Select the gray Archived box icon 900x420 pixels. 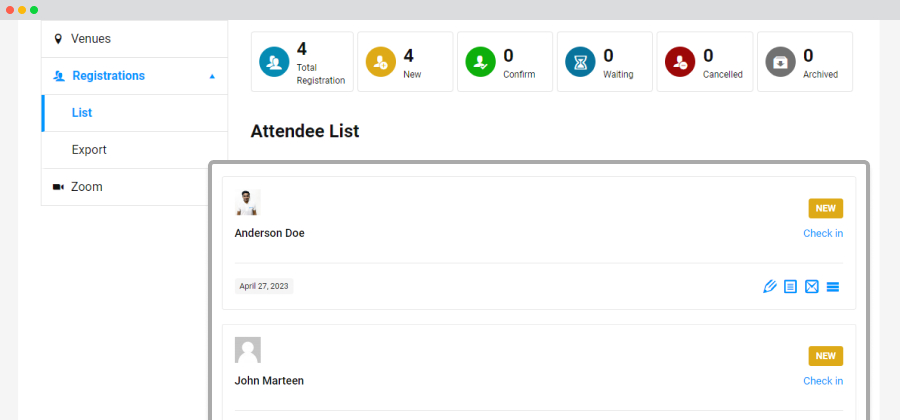pyautogui.click(x=781, y=62)
